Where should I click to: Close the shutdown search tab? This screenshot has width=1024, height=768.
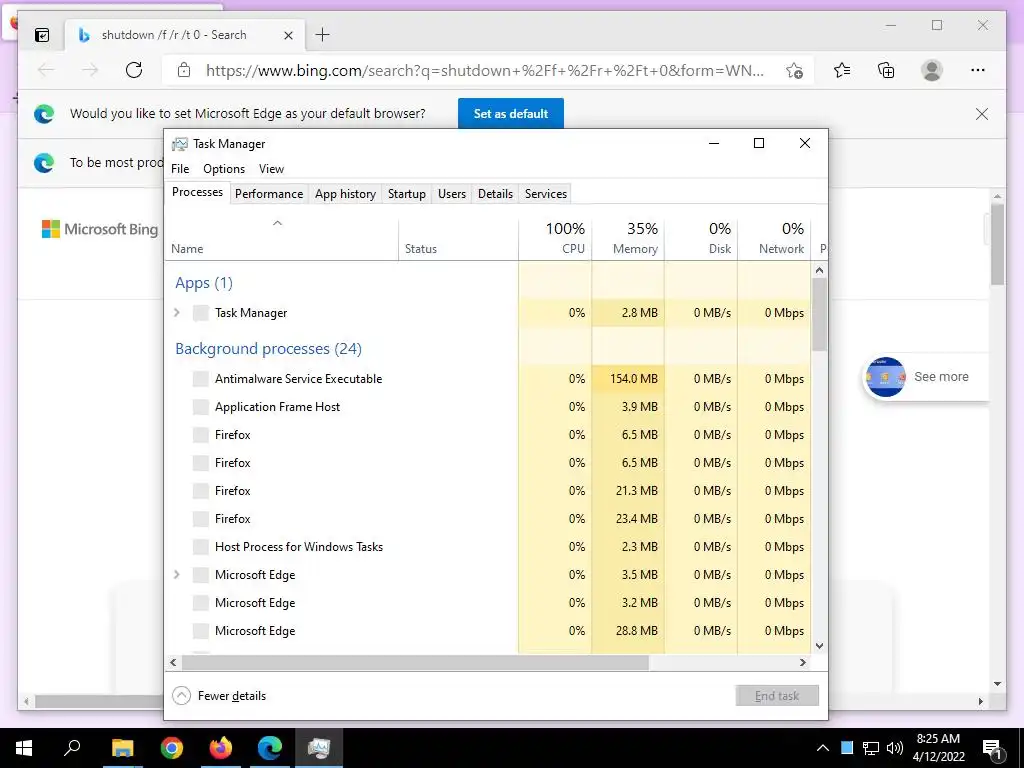[288, 35]
